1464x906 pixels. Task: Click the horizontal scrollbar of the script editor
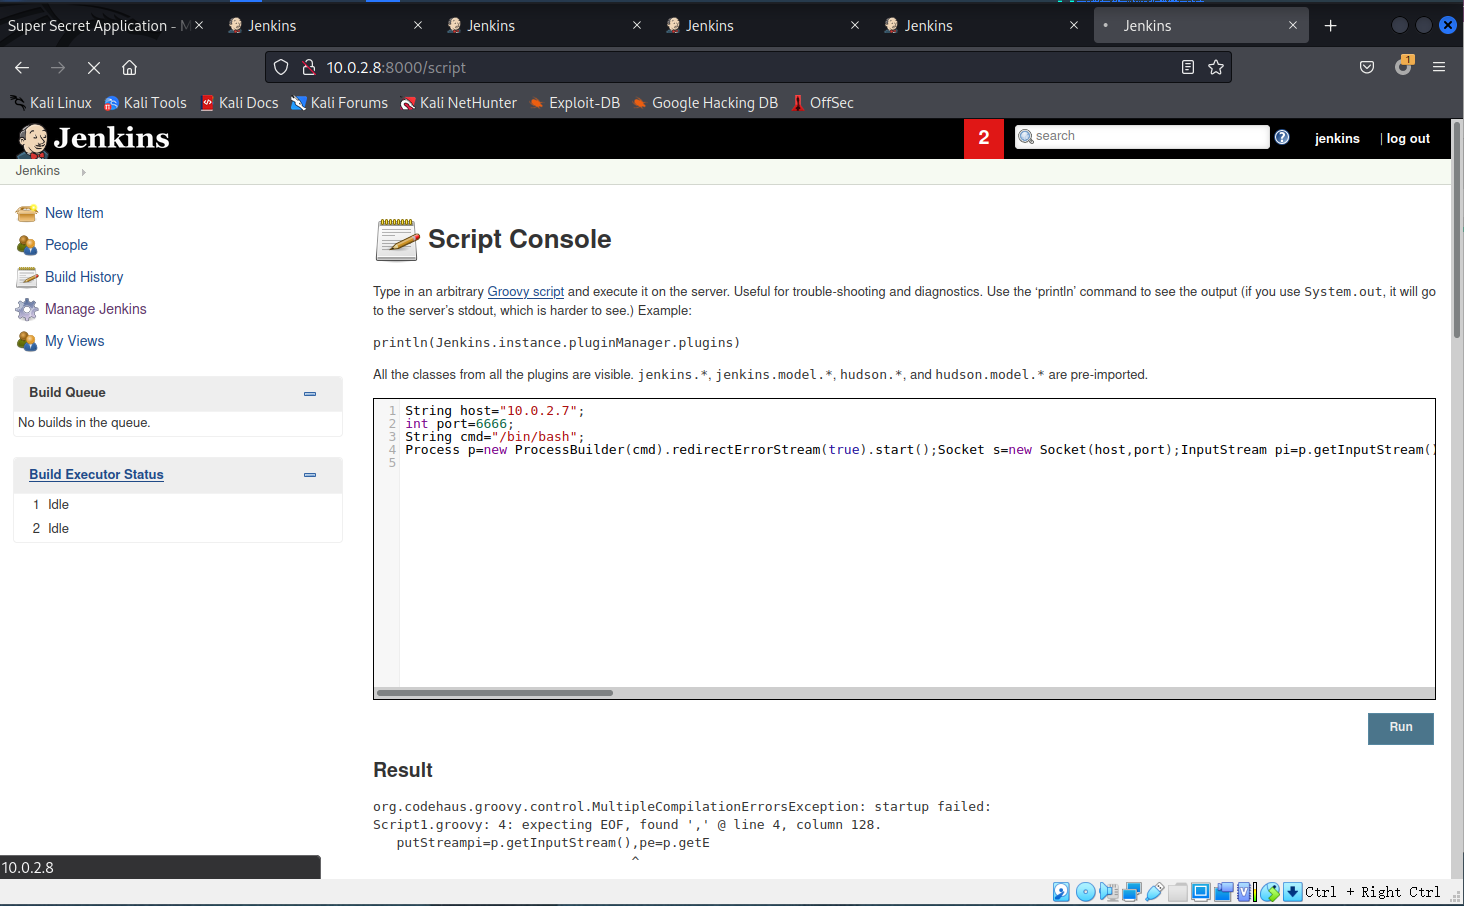(495, 693)
